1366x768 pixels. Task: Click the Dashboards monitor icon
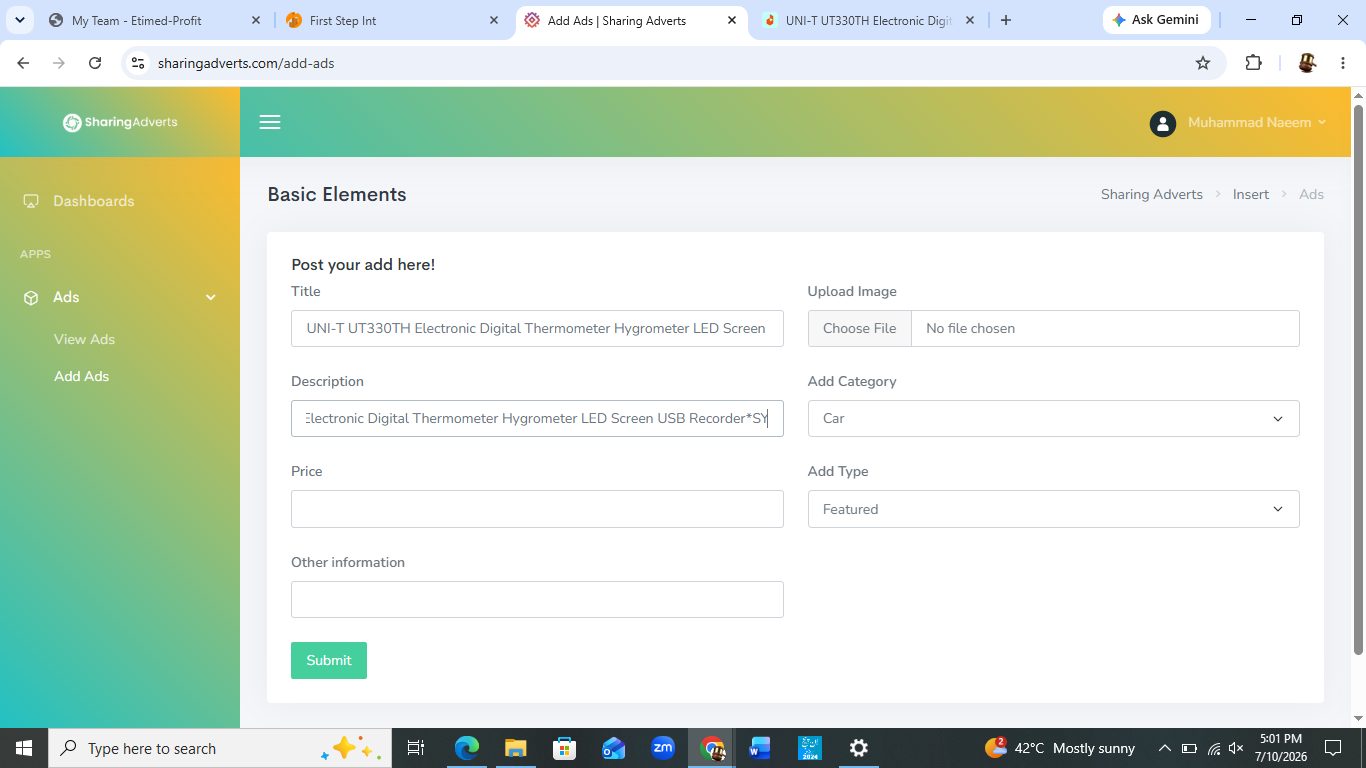click(x=31, y=201)
